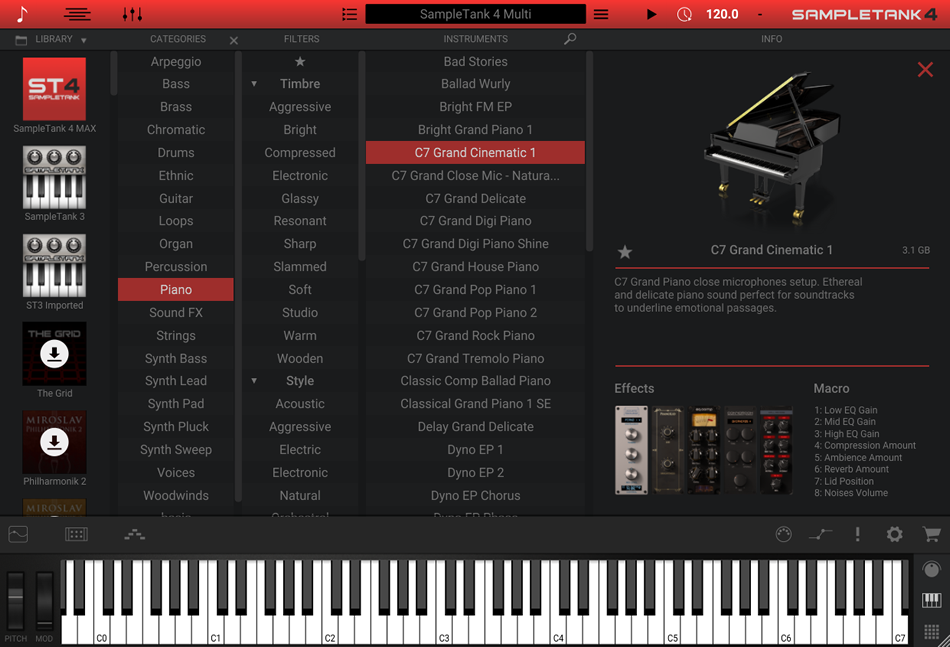Open the mixer view icon
950x647 pixels.
click(x=132, y=14)
